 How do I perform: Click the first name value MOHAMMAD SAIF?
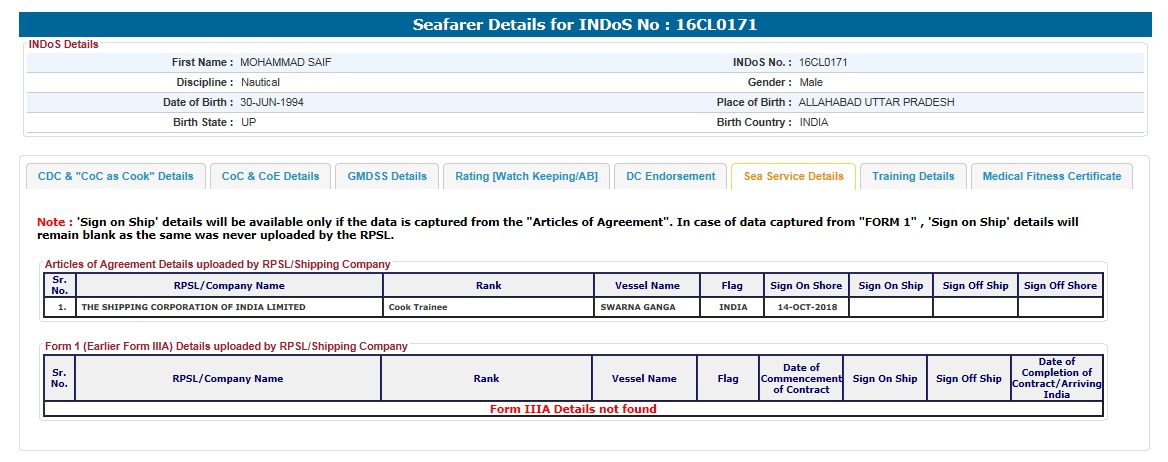click(285, 62)
